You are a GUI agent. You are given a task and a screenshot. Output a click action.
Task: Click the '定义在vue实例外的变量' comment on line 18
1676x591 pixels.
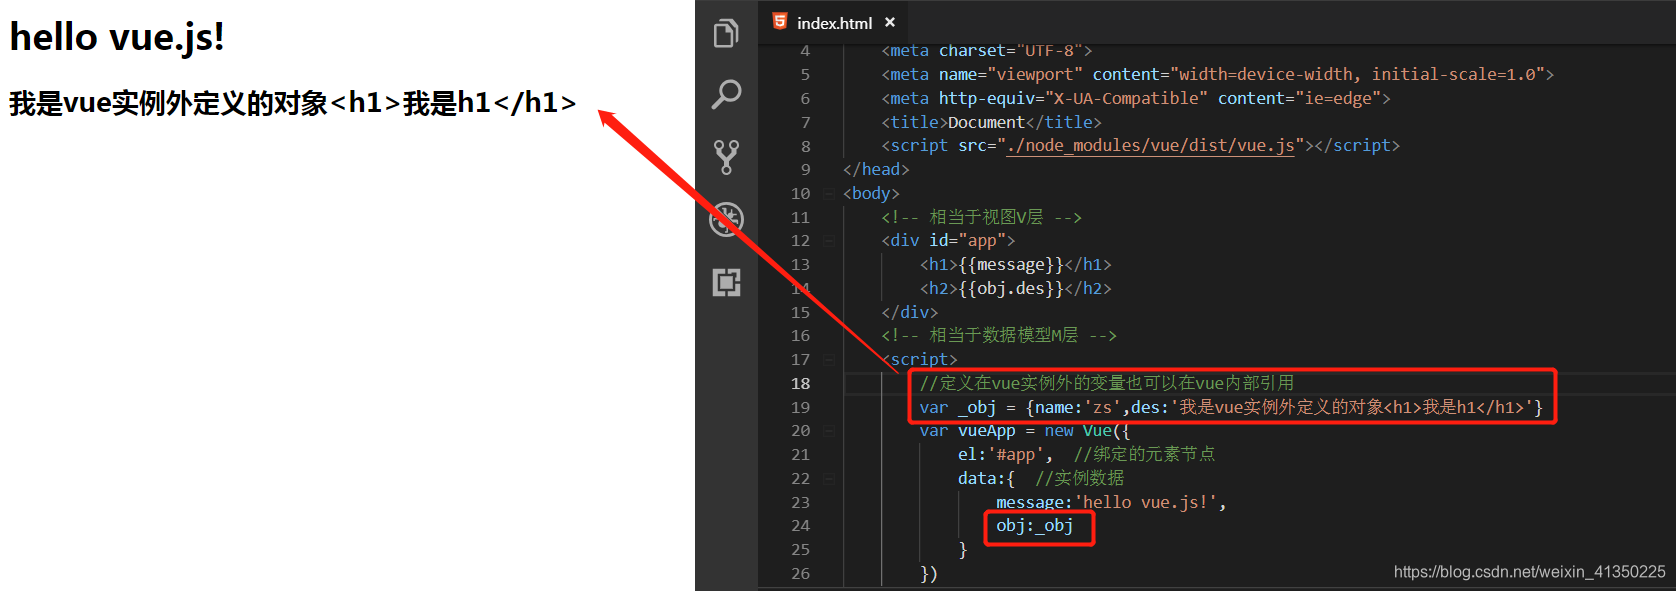click(x=1106, y=384)
